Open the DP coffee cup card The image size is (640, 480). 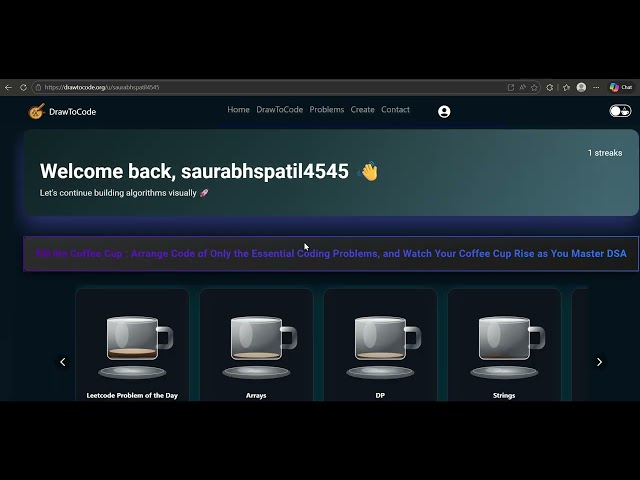(380, 345)
